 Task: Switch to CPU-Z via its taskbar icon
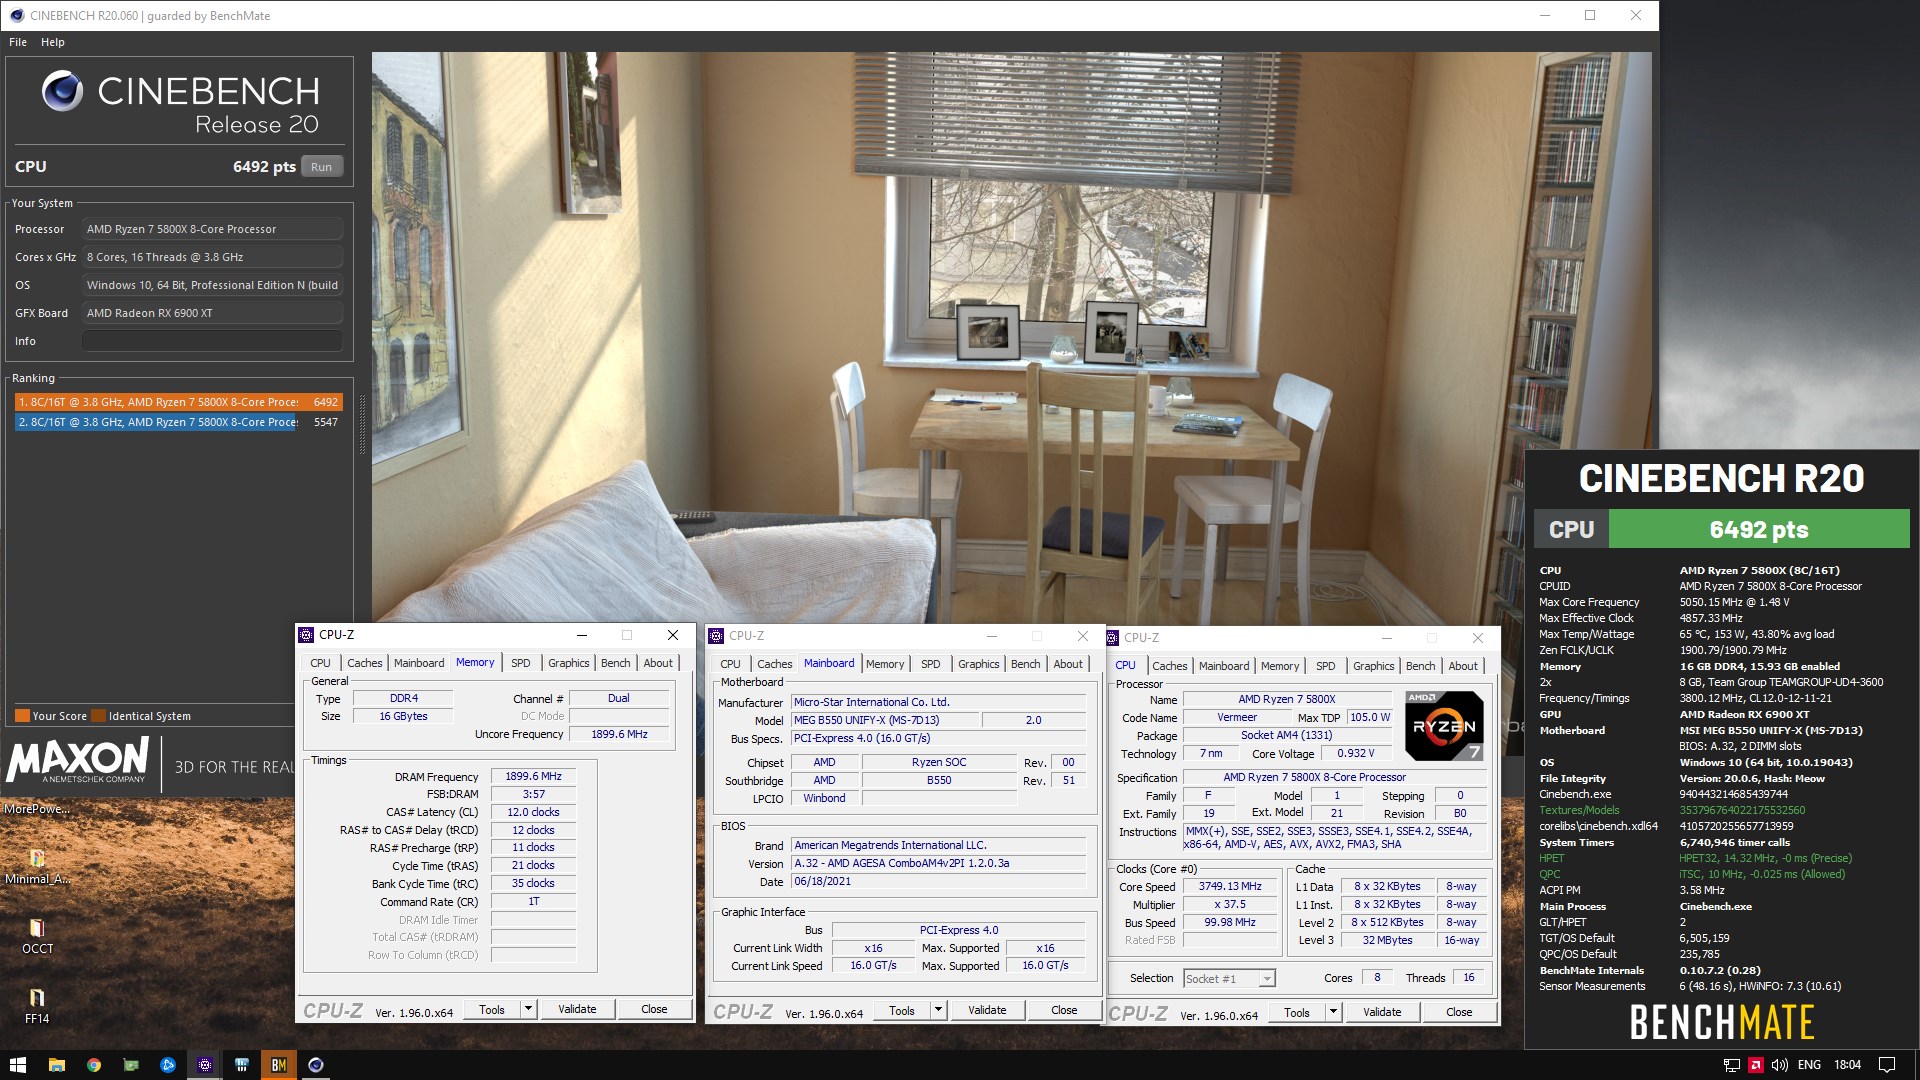click(205, 1065)
